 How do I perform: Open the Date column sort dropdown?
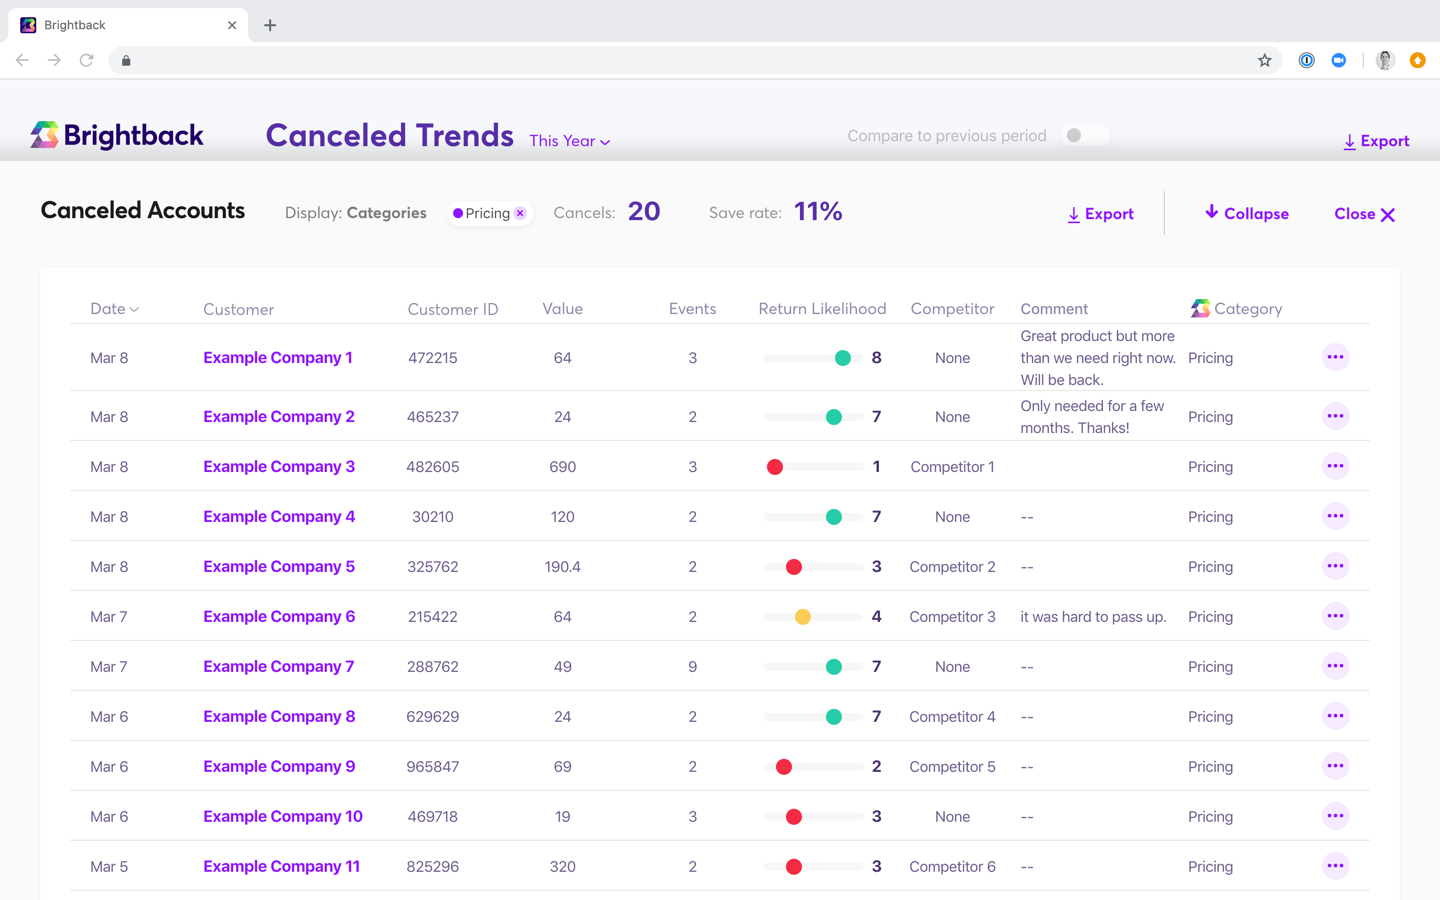(115, 308)
